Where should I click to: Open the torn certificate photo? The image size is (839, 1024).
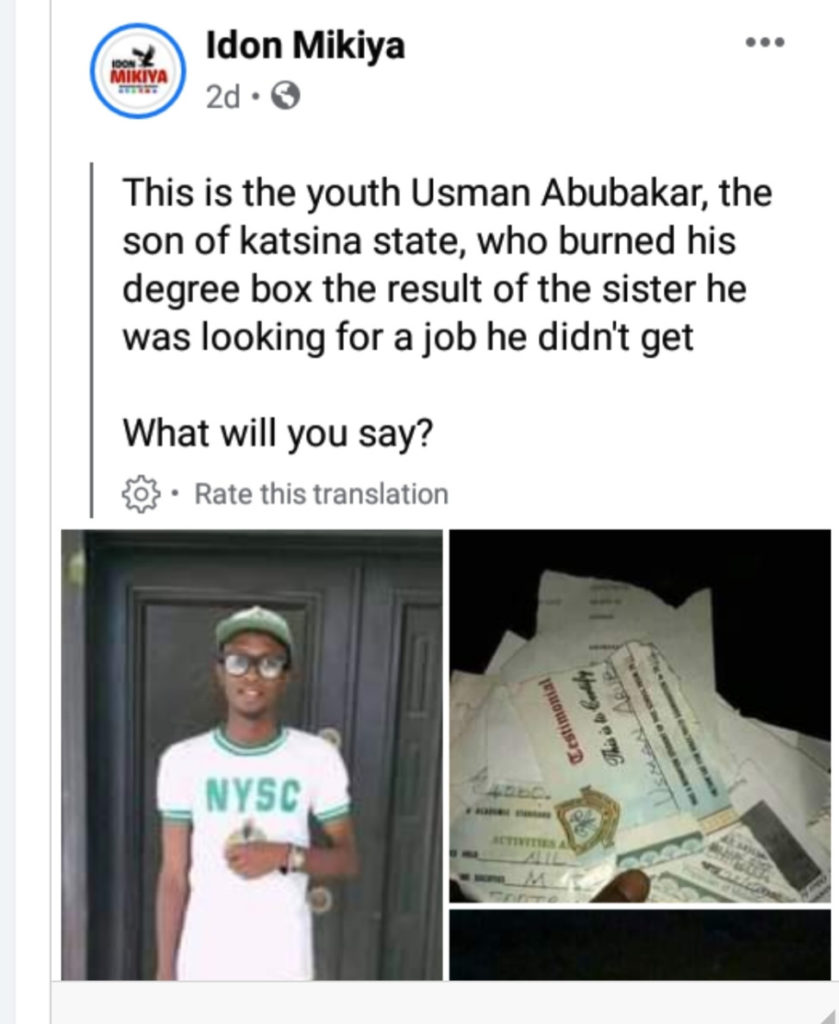640,716
